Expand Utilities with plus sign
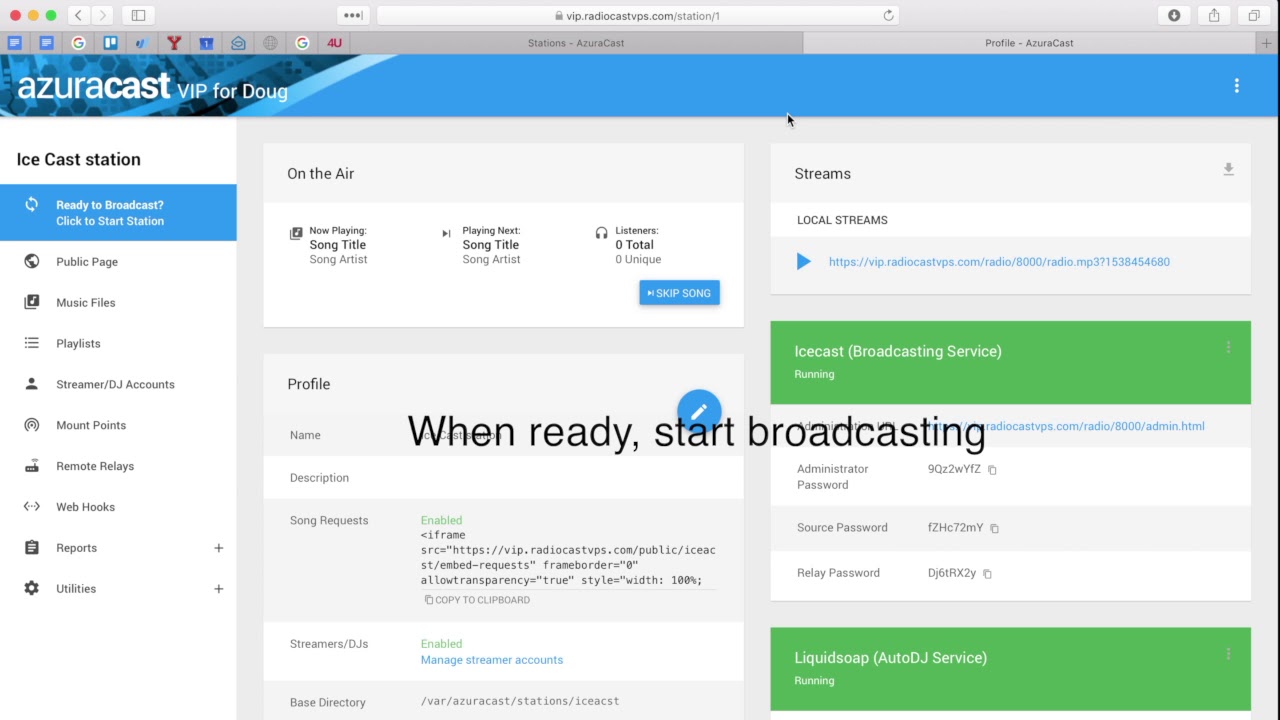This screenshot has width=1280, height=720. [x=218, y=589]
